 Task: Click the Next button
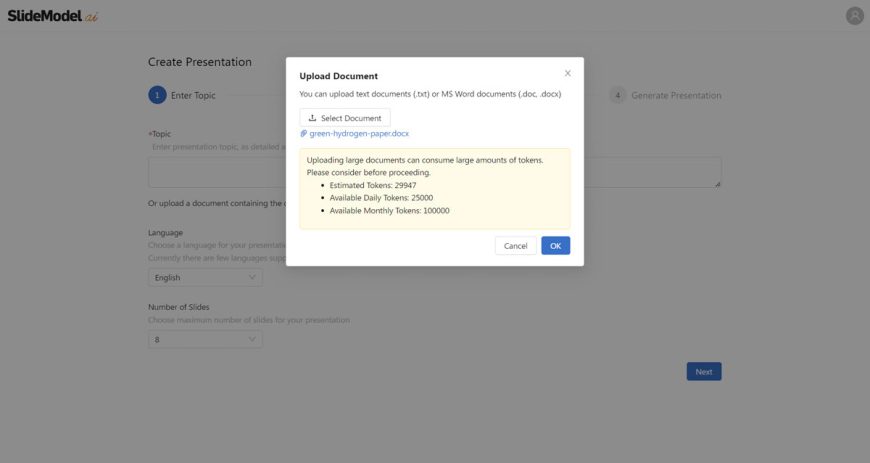tap(703, 372)
